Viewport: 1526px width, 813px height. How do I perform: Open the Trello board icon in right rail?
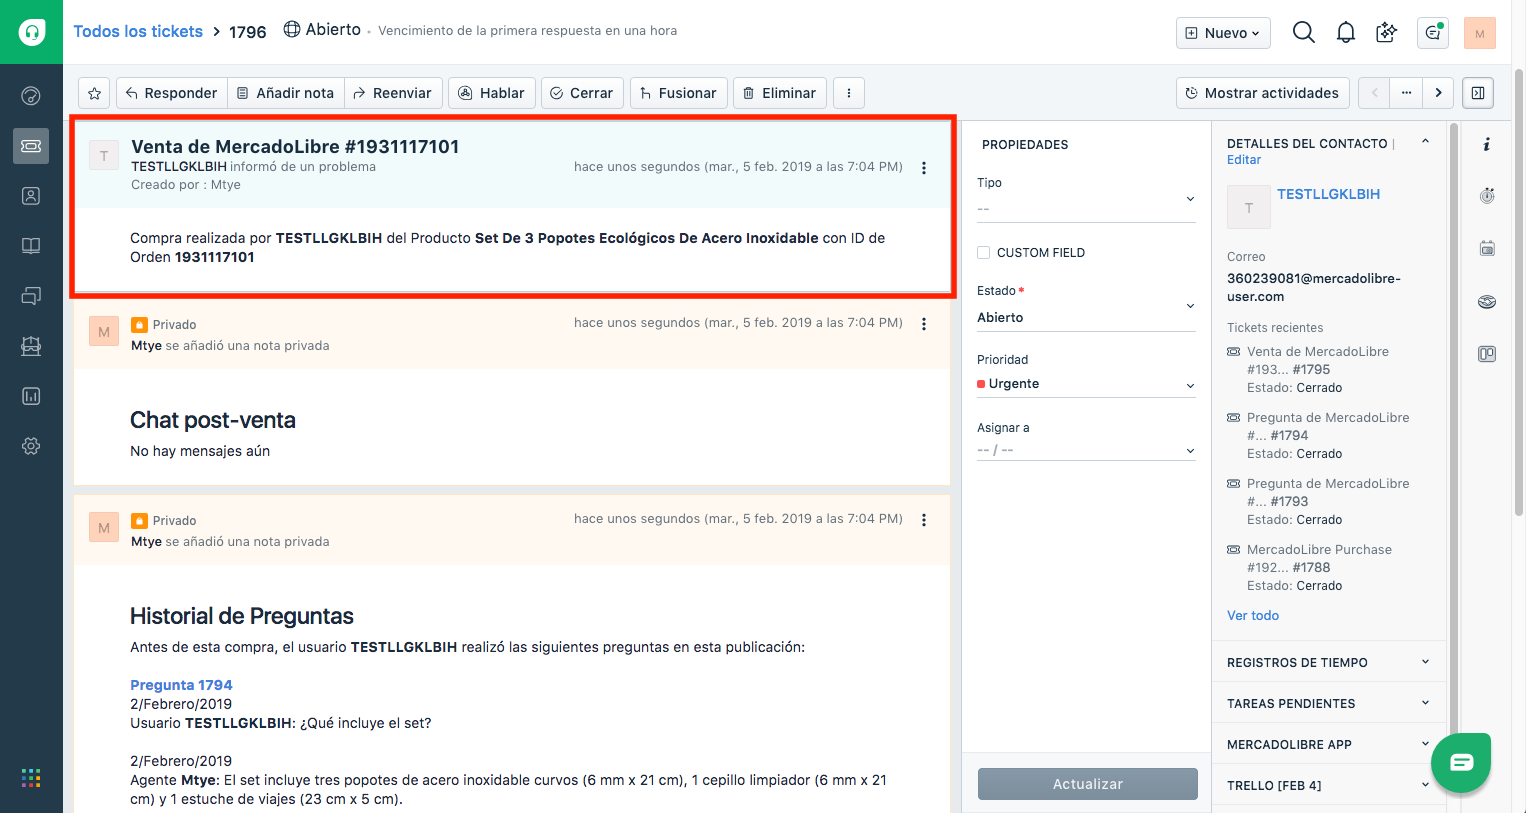pyautogui.click(x=1487, y=354)
